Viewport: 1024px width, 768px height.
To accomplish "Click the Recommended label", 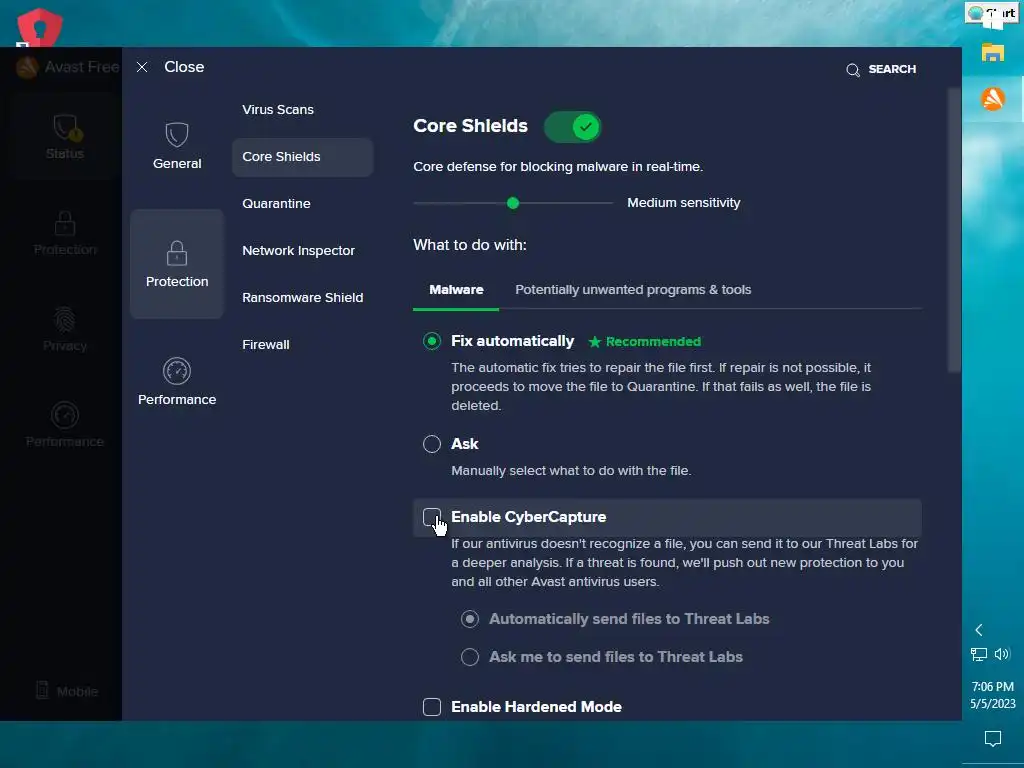I will click(x=653, y=342).
